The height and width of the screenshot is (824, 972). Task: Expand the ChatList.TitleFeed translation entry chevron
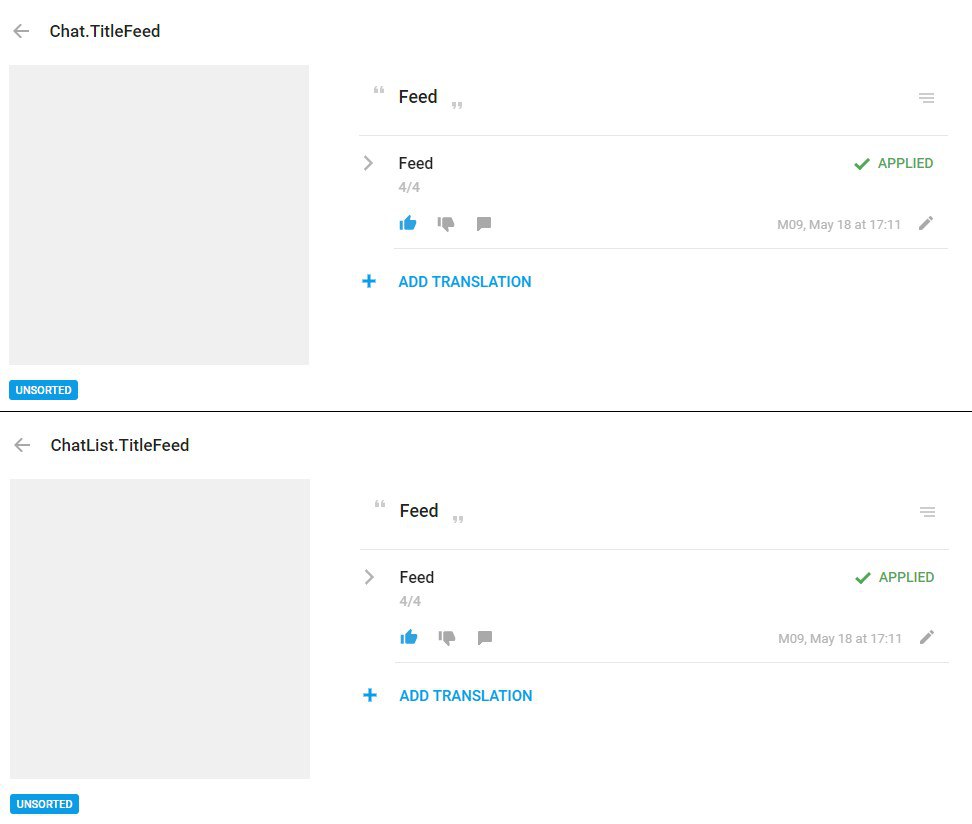tap(370, 577)
